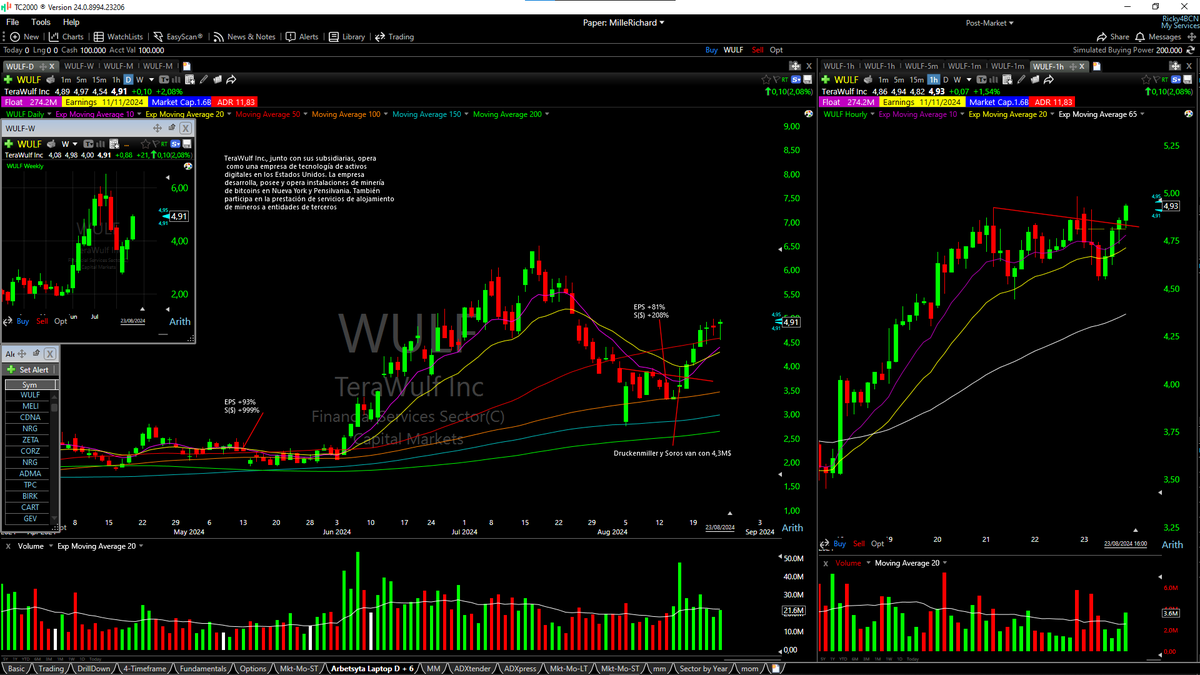Click My Services link
Image resolution: width=1200 pixels, height=675 pixels.
[1179, 25]
